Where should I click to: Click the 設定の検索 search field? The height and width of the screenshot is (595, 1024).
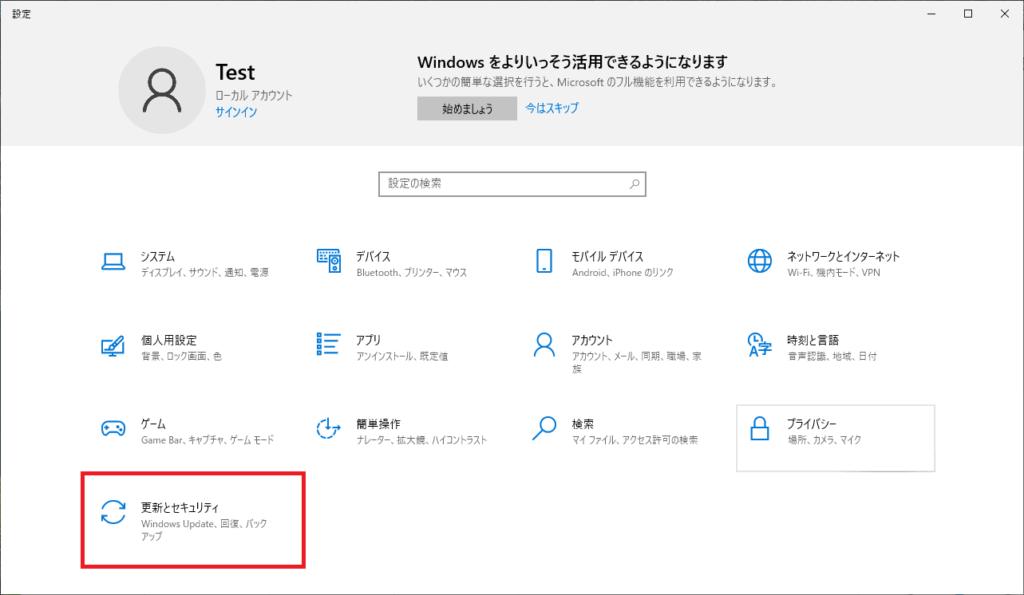[500, 184]
